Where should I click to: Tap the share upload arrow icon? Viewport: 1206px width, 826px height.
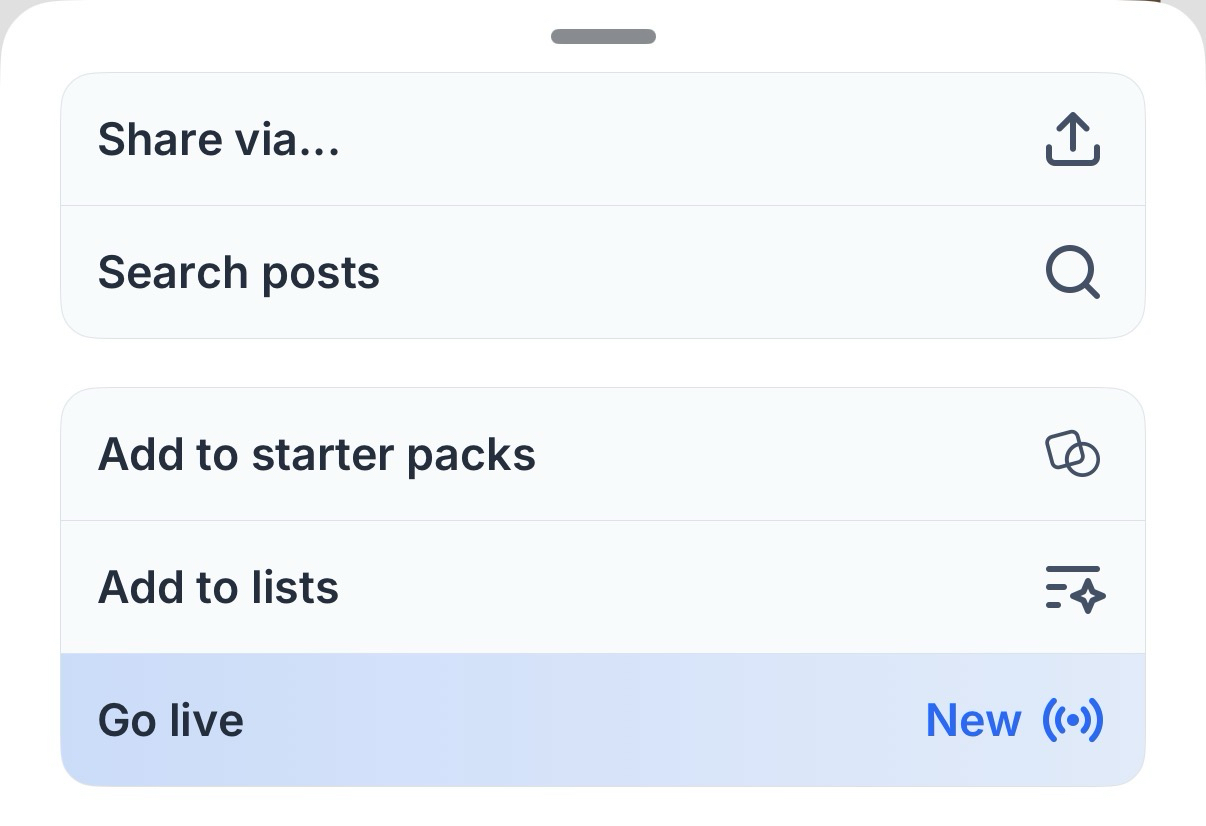tap(1072, 139)
